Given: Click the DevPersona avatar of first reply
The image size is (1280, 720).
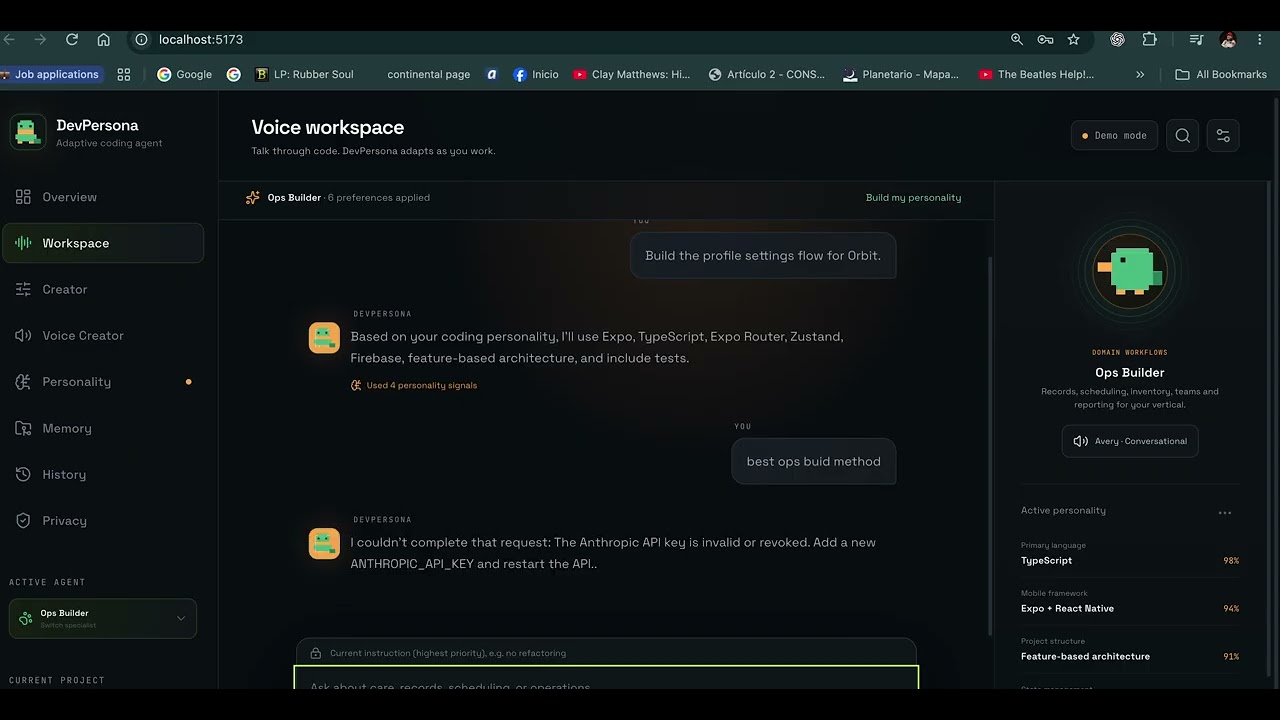Looking at the screenshot, I should tap(324, 338).
